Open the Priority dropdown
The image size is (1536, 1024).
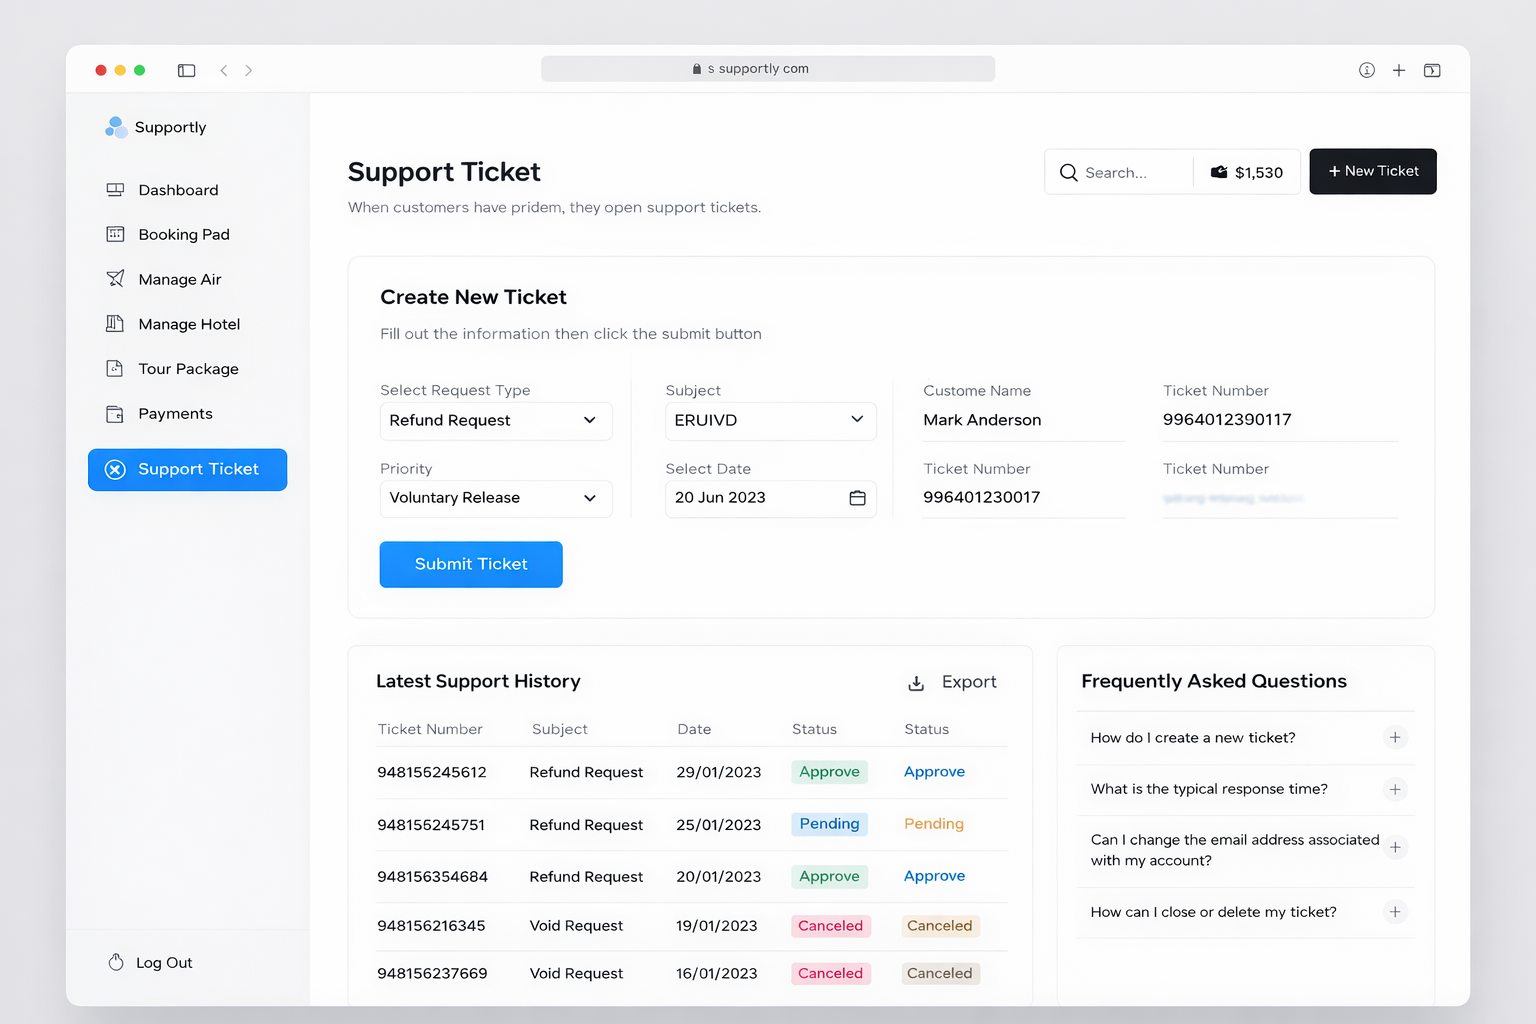tap(495, 498)
